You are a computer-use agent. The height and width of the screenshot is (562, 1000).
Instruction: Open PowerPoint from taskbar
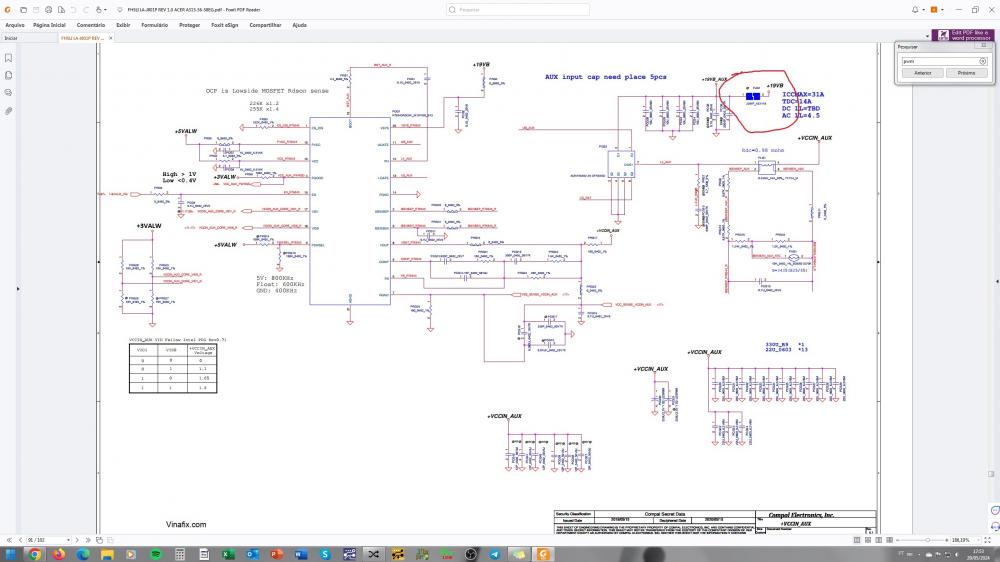(x=276, y=554)
